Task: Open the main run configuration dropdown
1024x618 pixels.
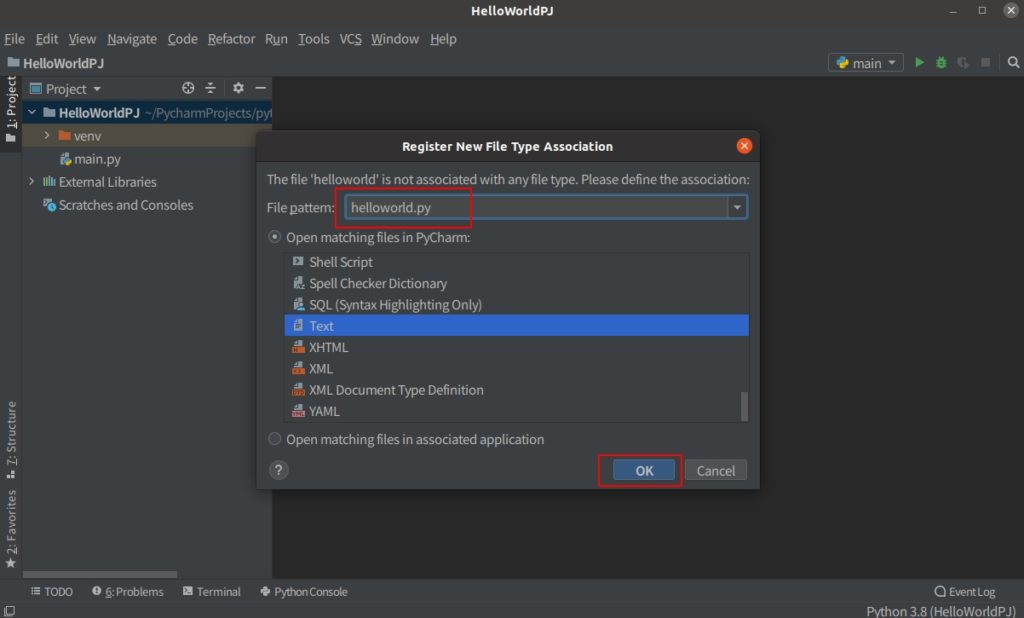Action: [866, 63]
